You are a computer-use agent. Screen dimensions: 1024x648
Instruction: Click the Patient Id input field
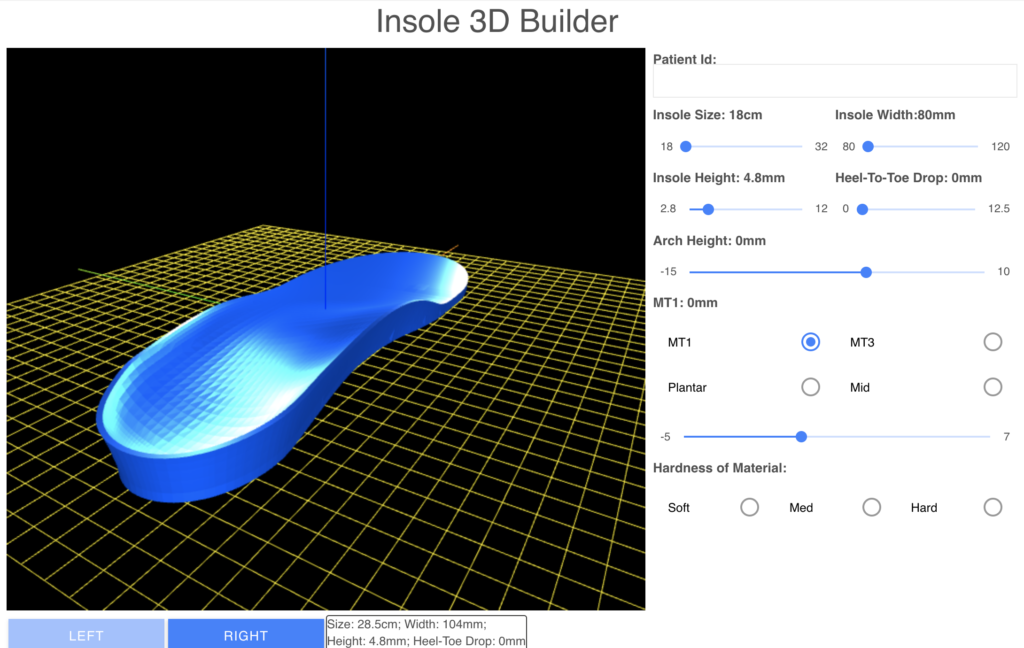(835, 81)
